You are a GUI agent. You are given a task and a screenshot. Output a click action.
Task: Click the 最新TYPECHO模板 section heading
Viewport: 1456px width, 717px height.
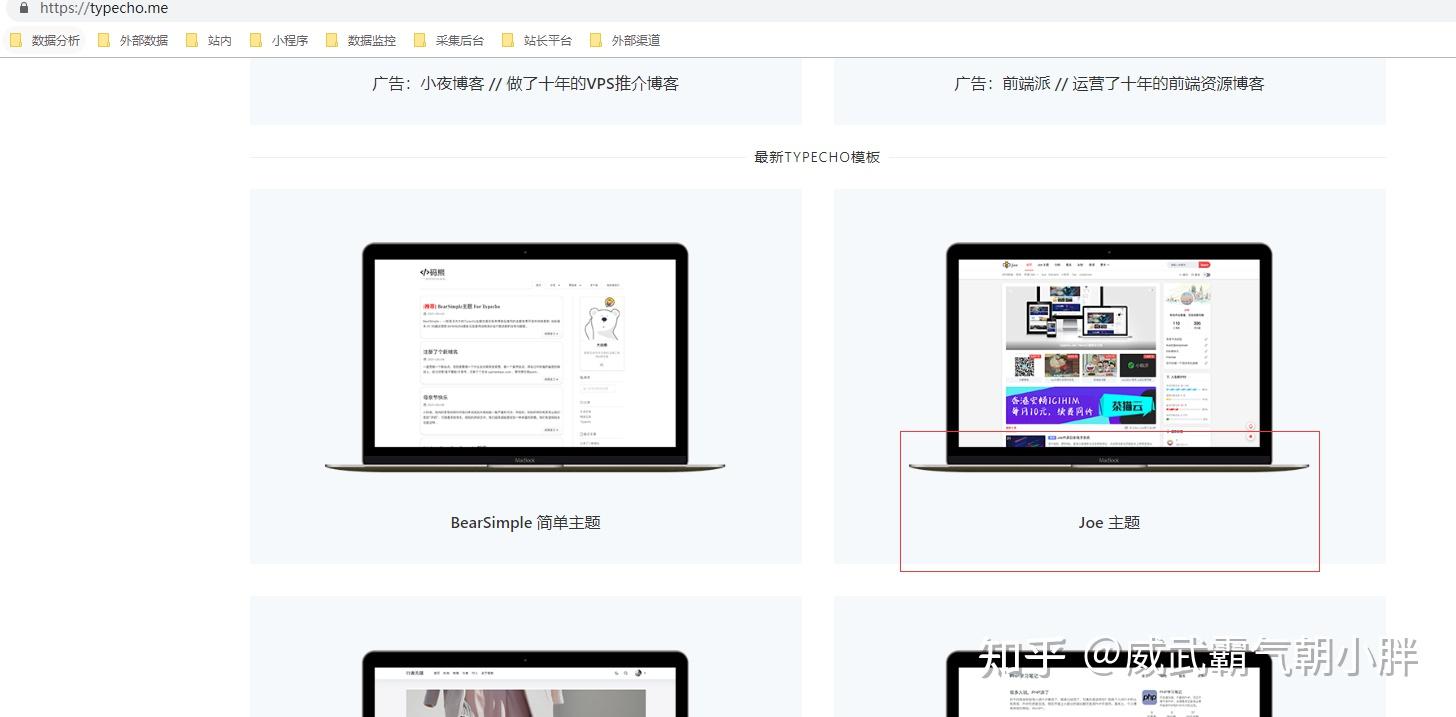(817, 157)
